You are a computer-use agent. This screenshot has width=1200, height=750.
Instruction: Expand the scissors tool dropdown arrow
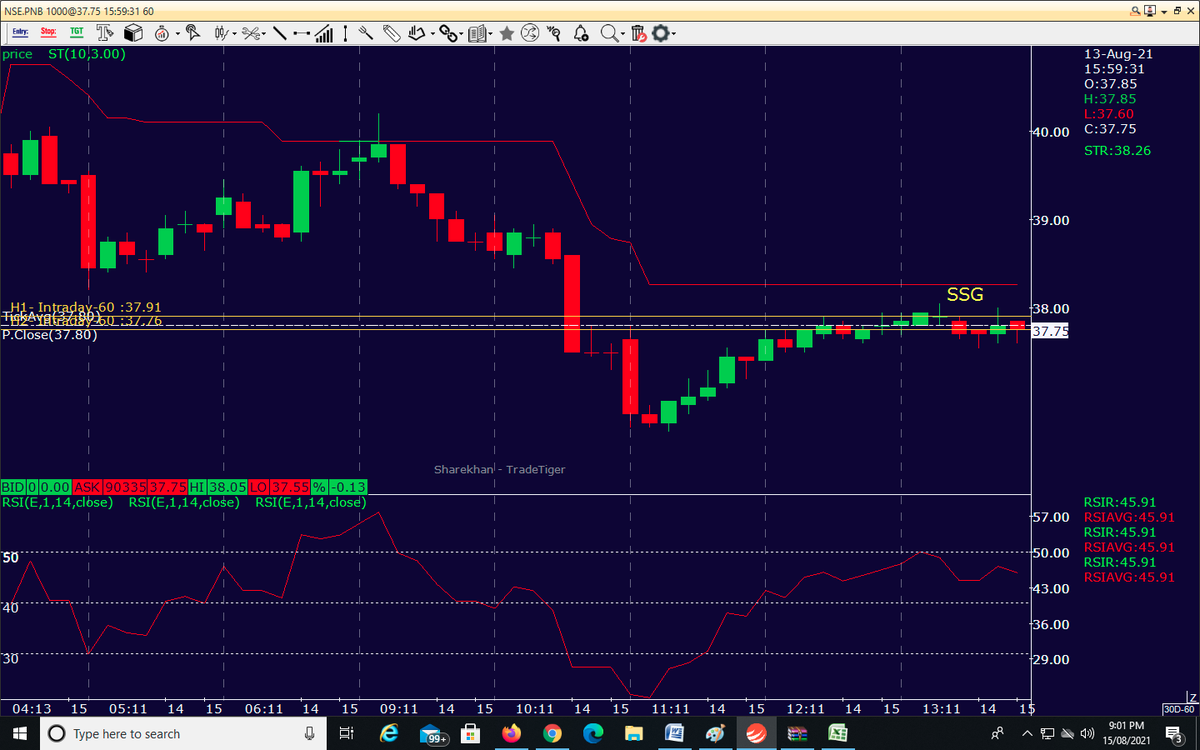[x=264, y=34]
